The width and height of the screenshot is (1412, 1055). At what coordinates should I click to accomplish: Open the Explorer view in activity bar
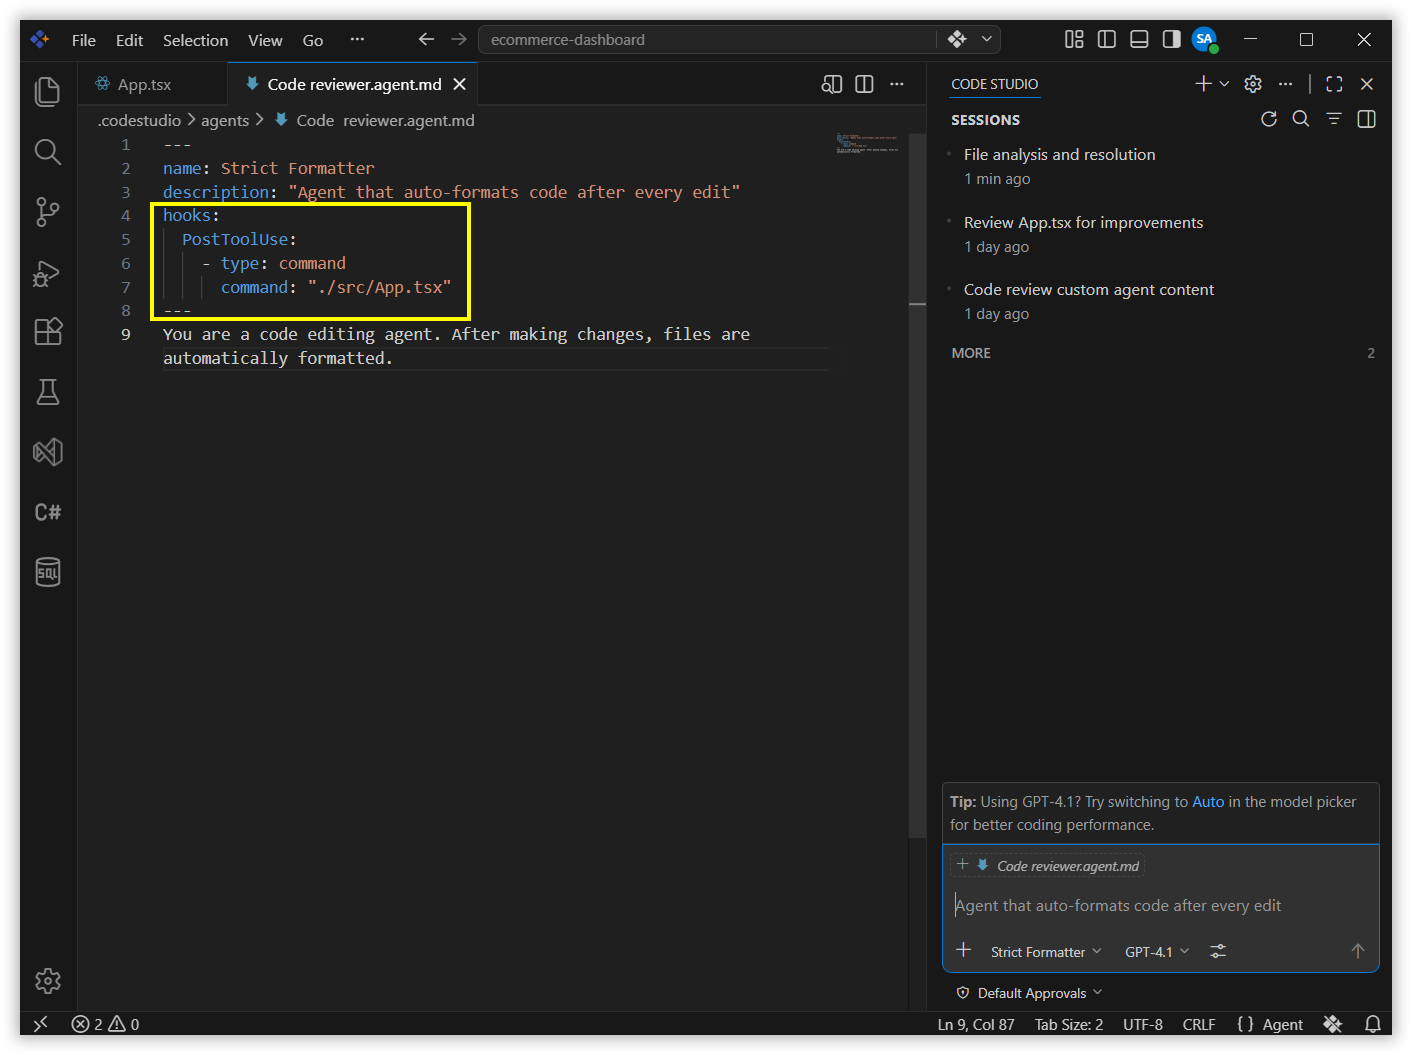click(x=48, y=92)
